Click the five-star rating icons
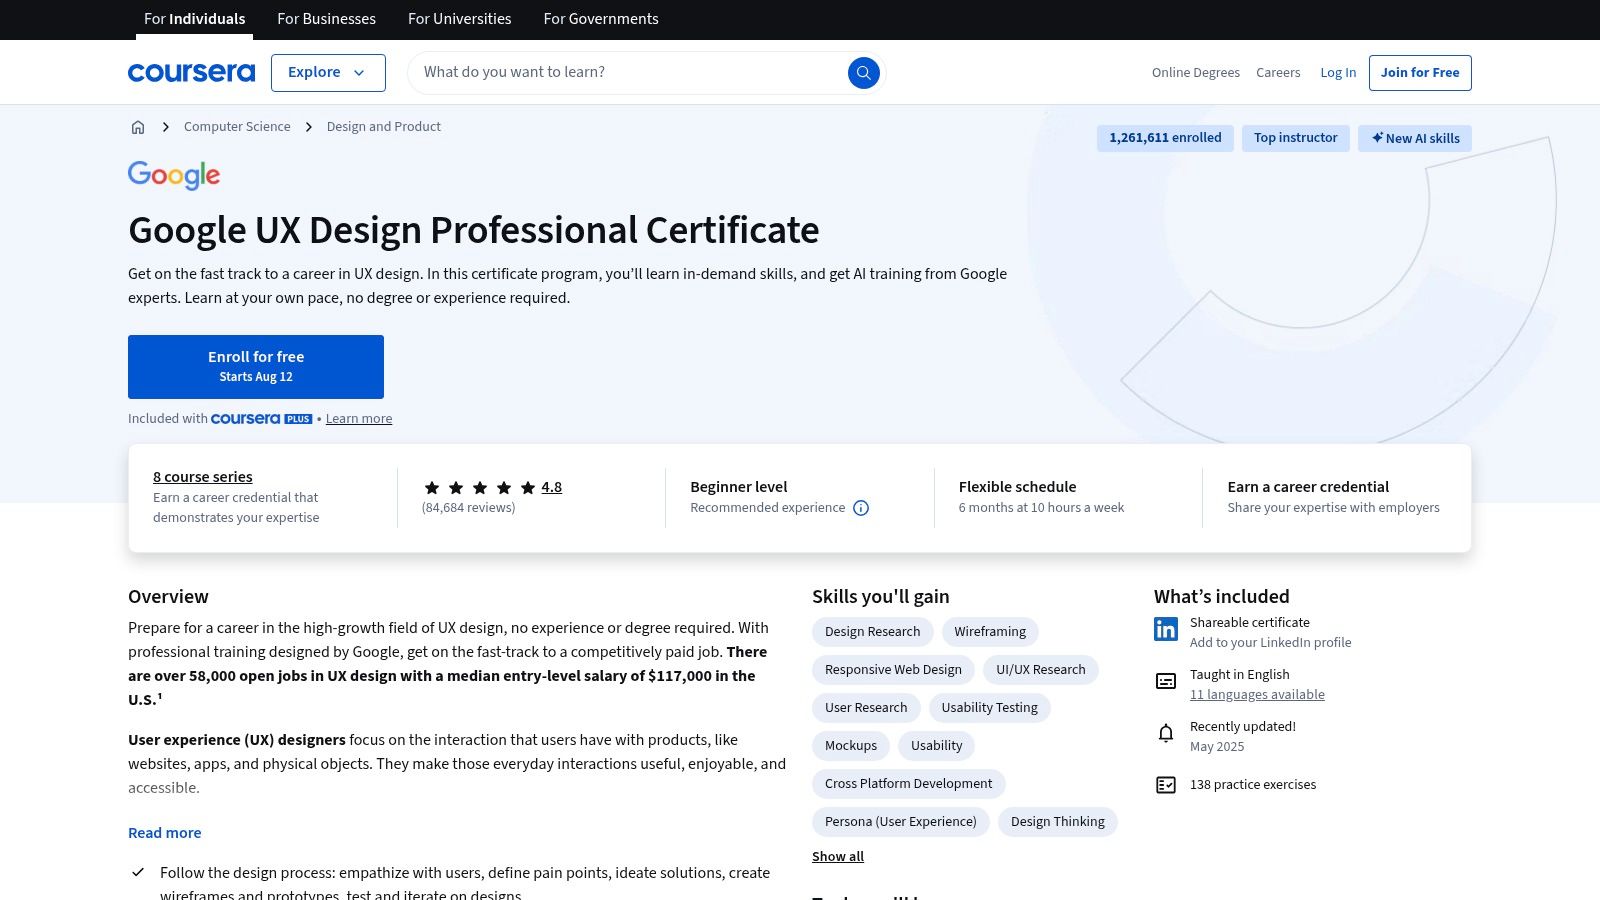Screen dimensions: 1600x900 click(x=479, y=488)
